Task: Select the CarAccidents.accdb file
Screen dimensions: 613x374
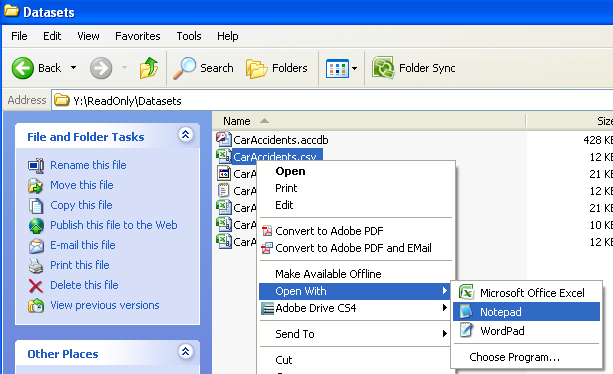Action: tap(281, 140)
